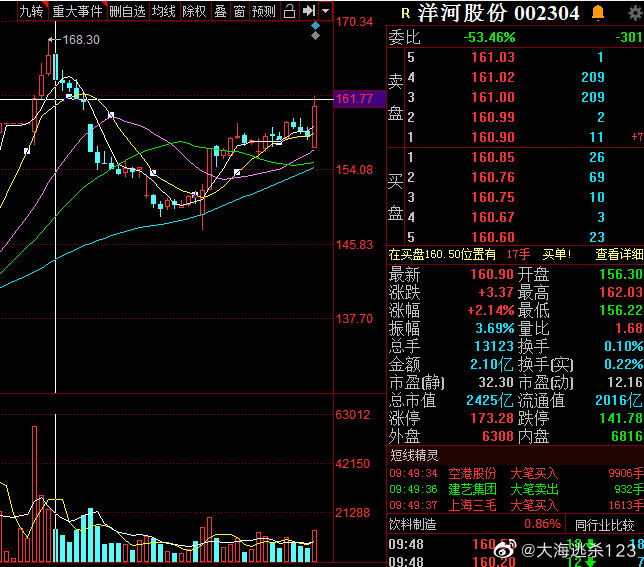Click the 总手 value 13123
644x567 pixels.
pyautogui.click(x=494, y=347)
